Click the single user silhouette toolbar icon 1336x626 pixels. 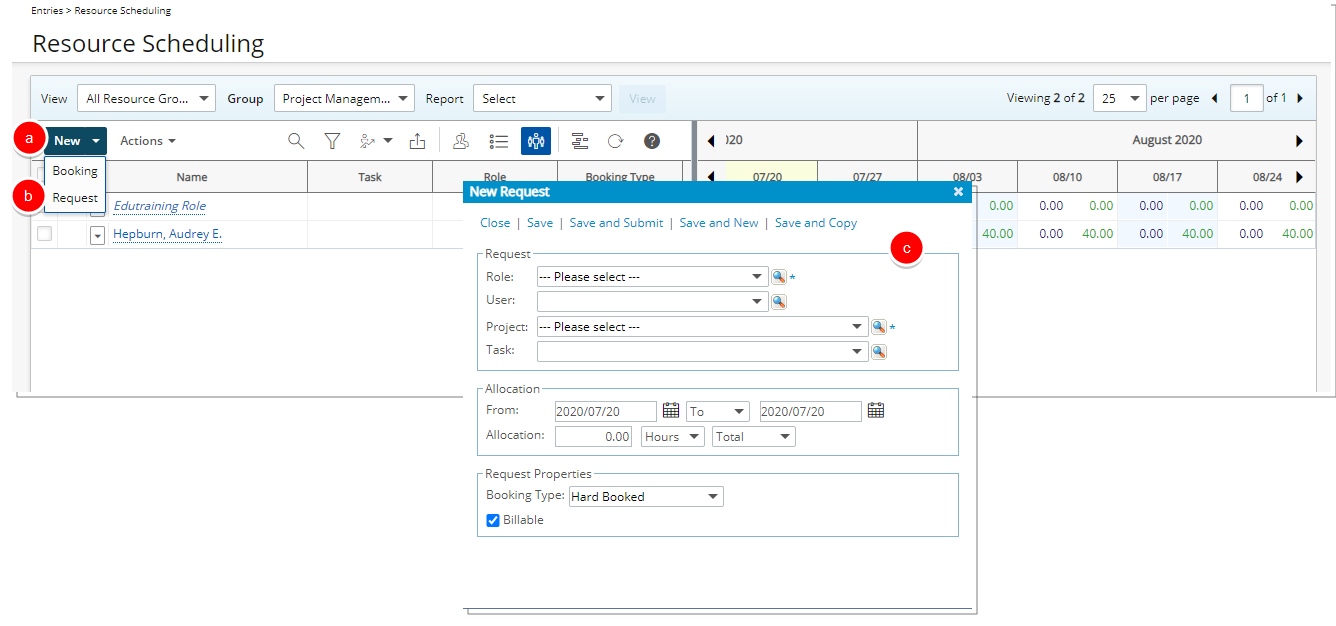coord(461,141)
